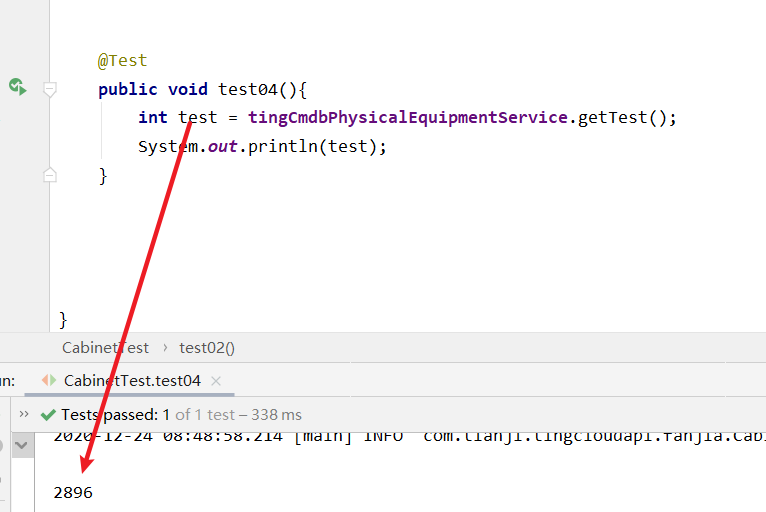Select test02() in the breadcrumb bar
Viewport: 766px width, 512px height.
(x=207, y=348)
